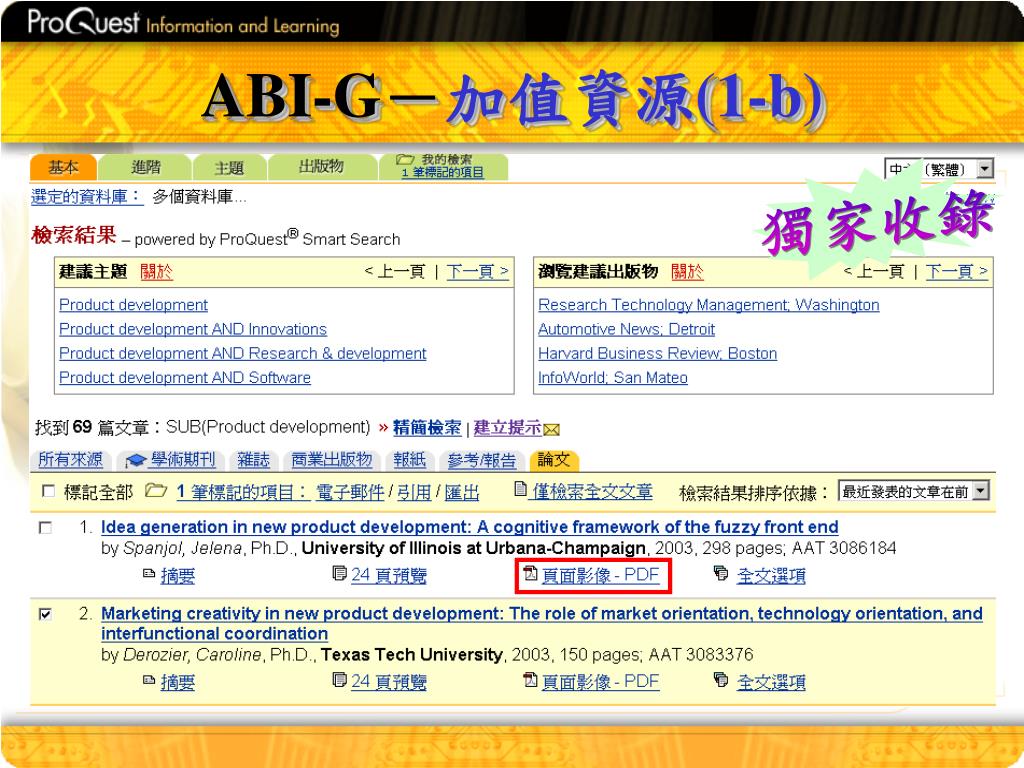
Task: Select the 所有來源 source tab
Action: tap(71, 460)
